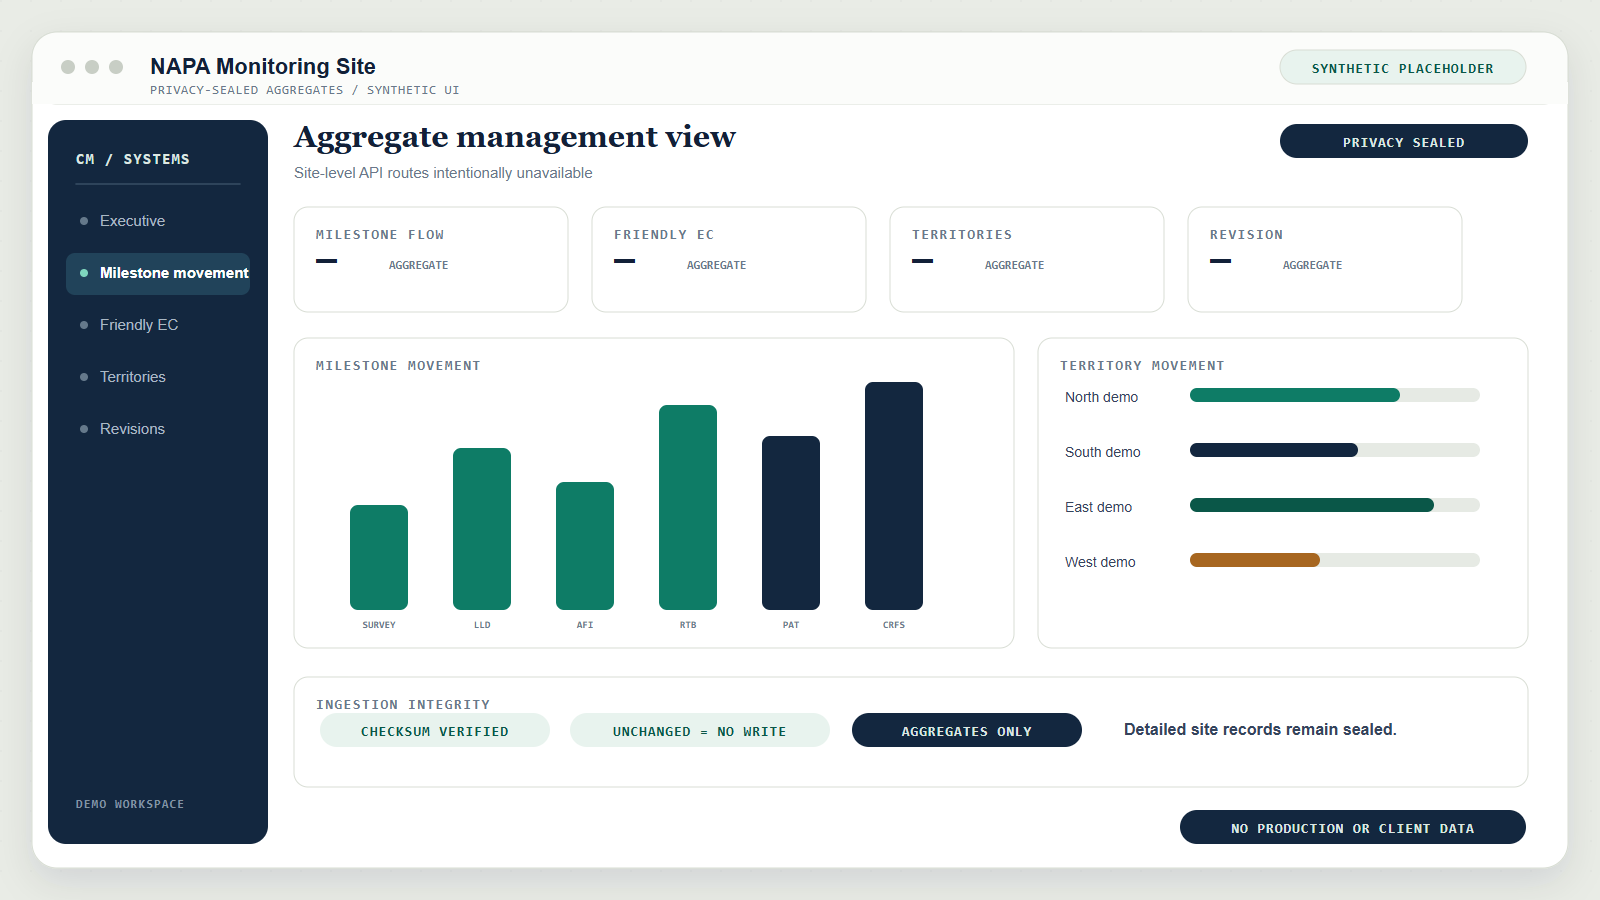This screenshot has width=1600, height=900.
Task: Click the Aggregates Only pill
Action: [966, 730]
